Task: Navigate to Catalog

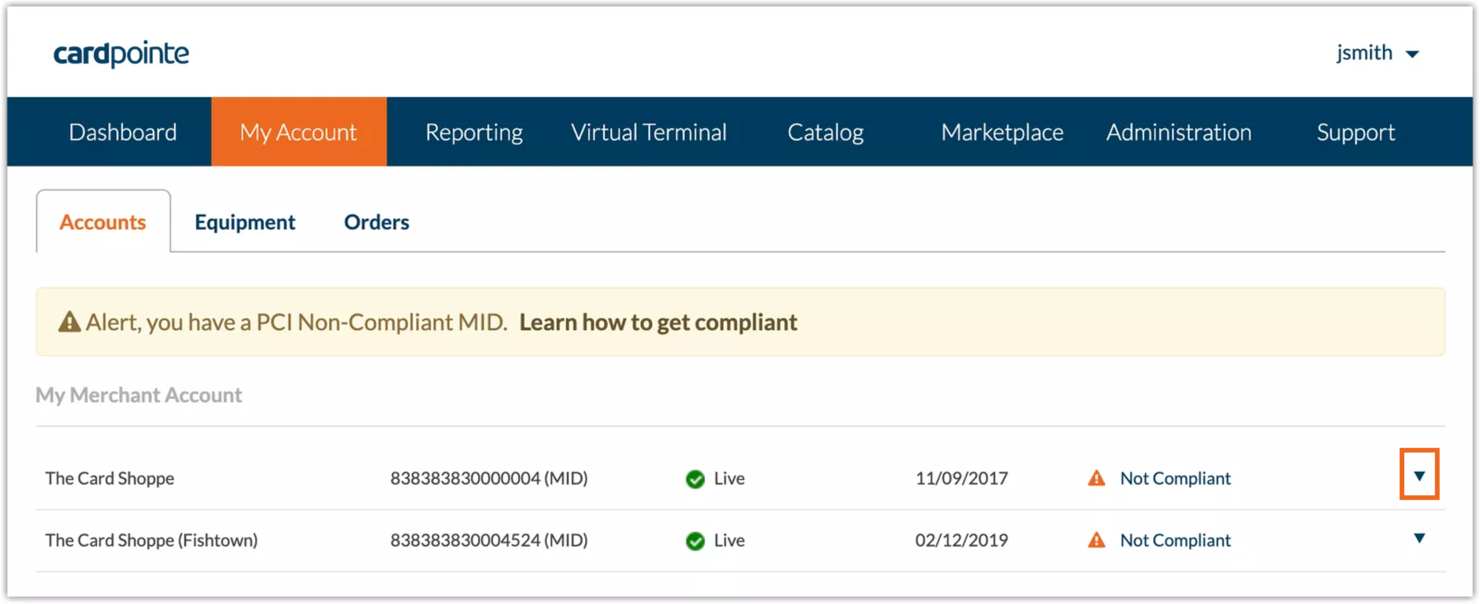Action: point(825,132)
